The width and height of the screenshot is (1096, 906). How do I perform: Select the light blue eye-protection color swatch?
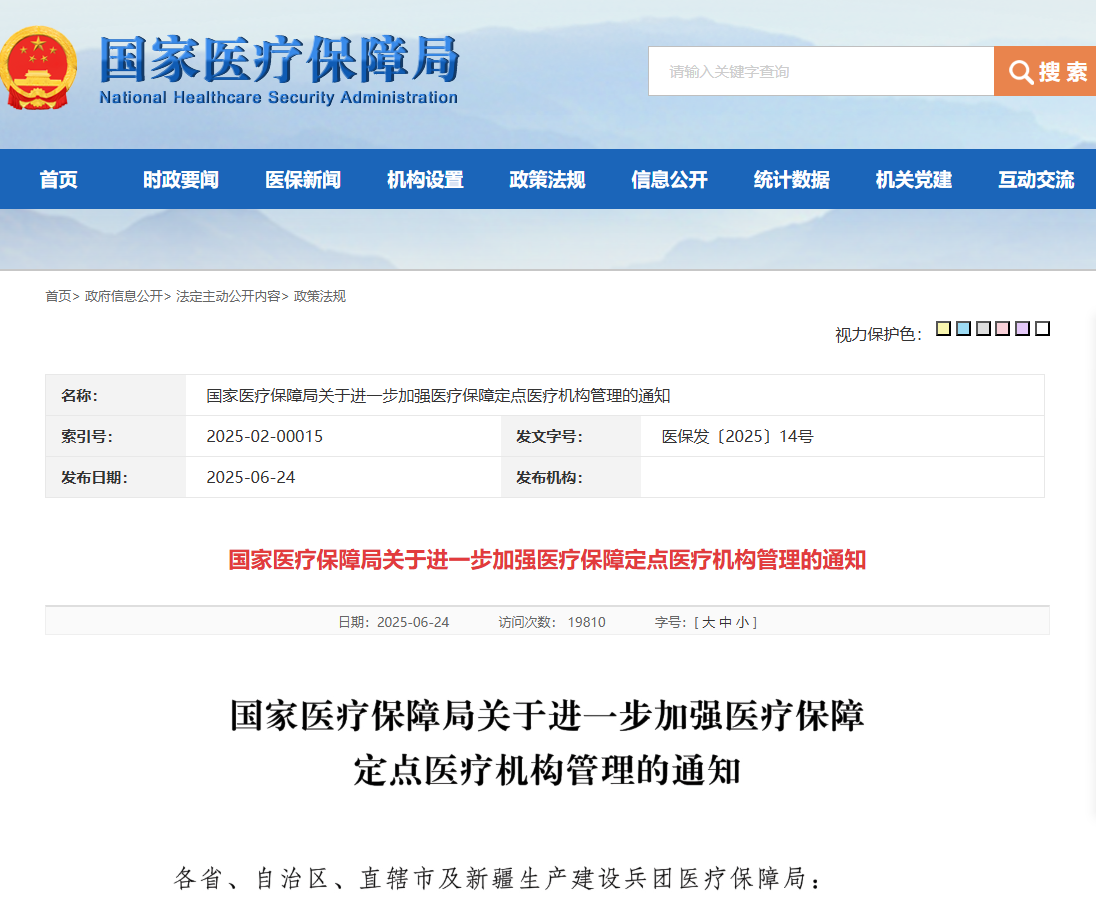pyautogui.click(x=963, y=329)
